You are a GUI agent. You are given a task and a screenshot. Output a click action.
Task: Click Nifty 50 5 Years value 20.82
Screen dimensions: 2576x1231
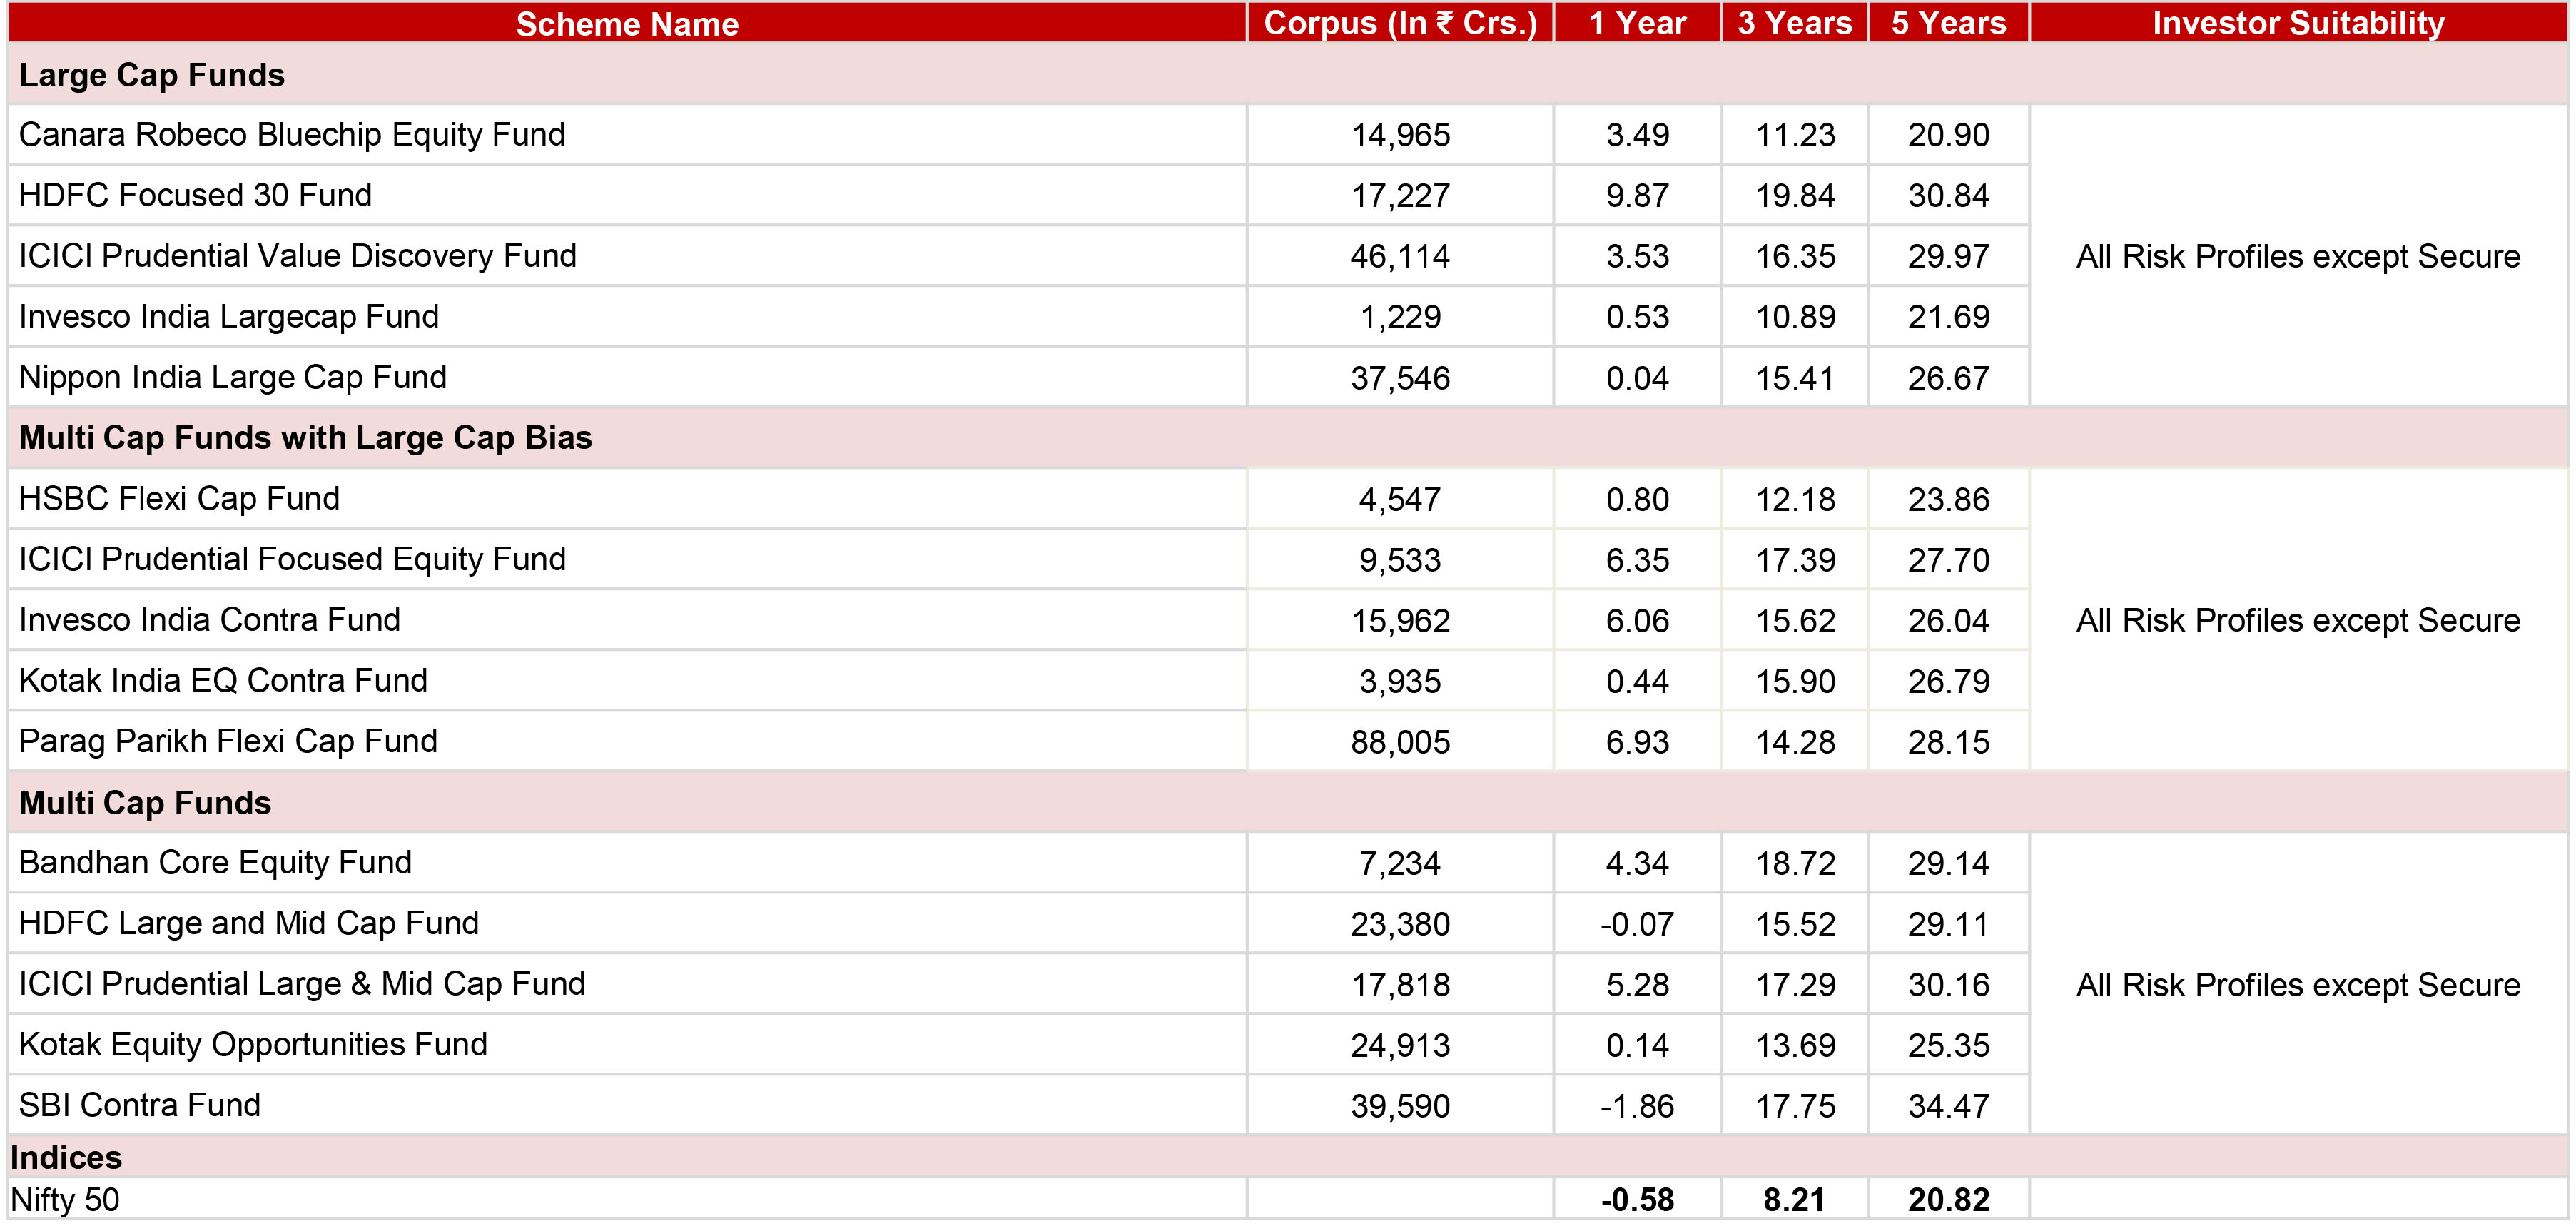click(1948, 1200)
